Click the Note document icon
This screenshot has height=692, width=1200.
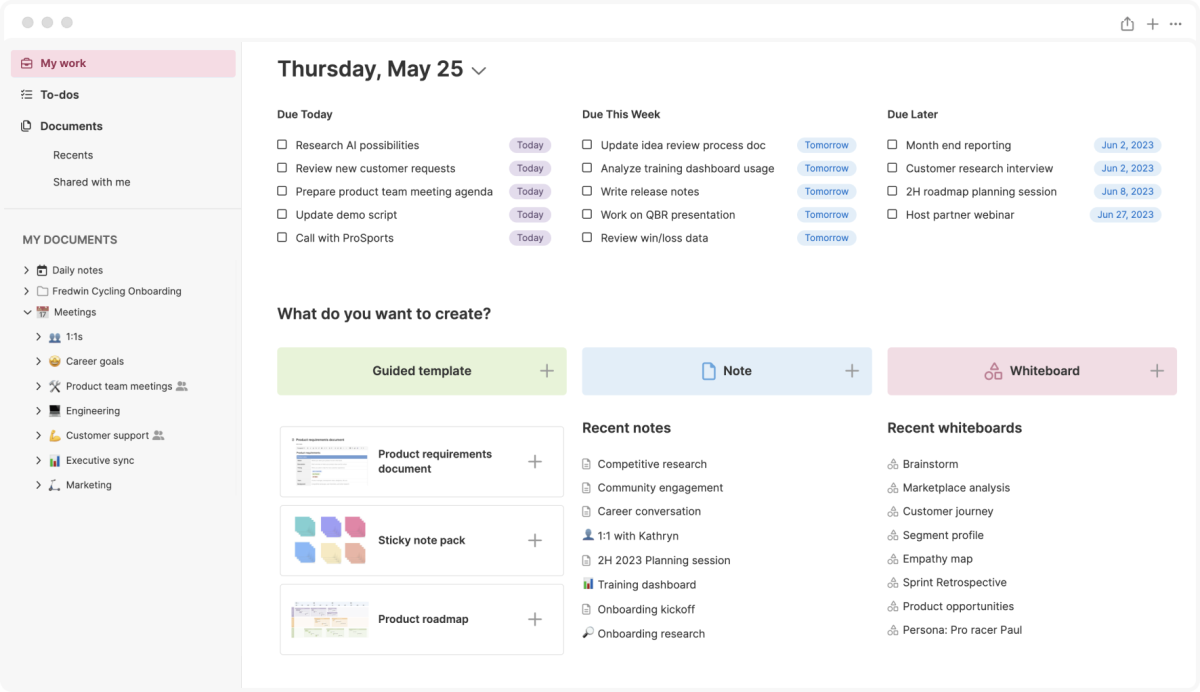[x=708, y=371]
